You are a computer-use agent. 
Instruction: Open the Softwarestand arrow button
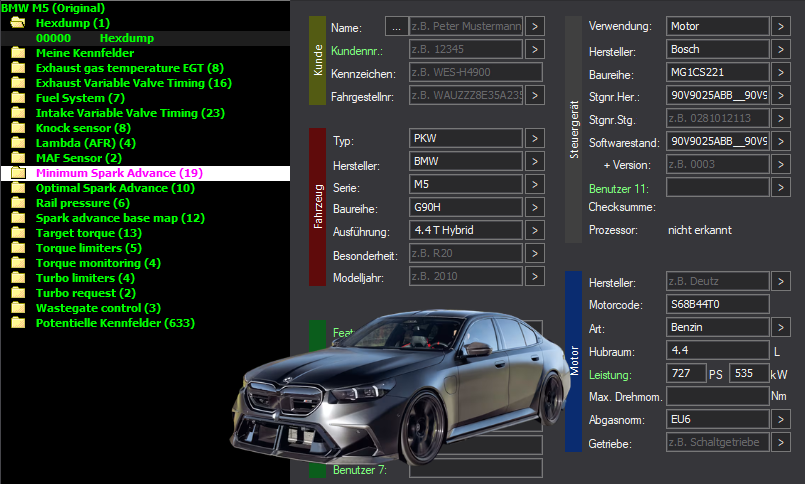point(781,141)
